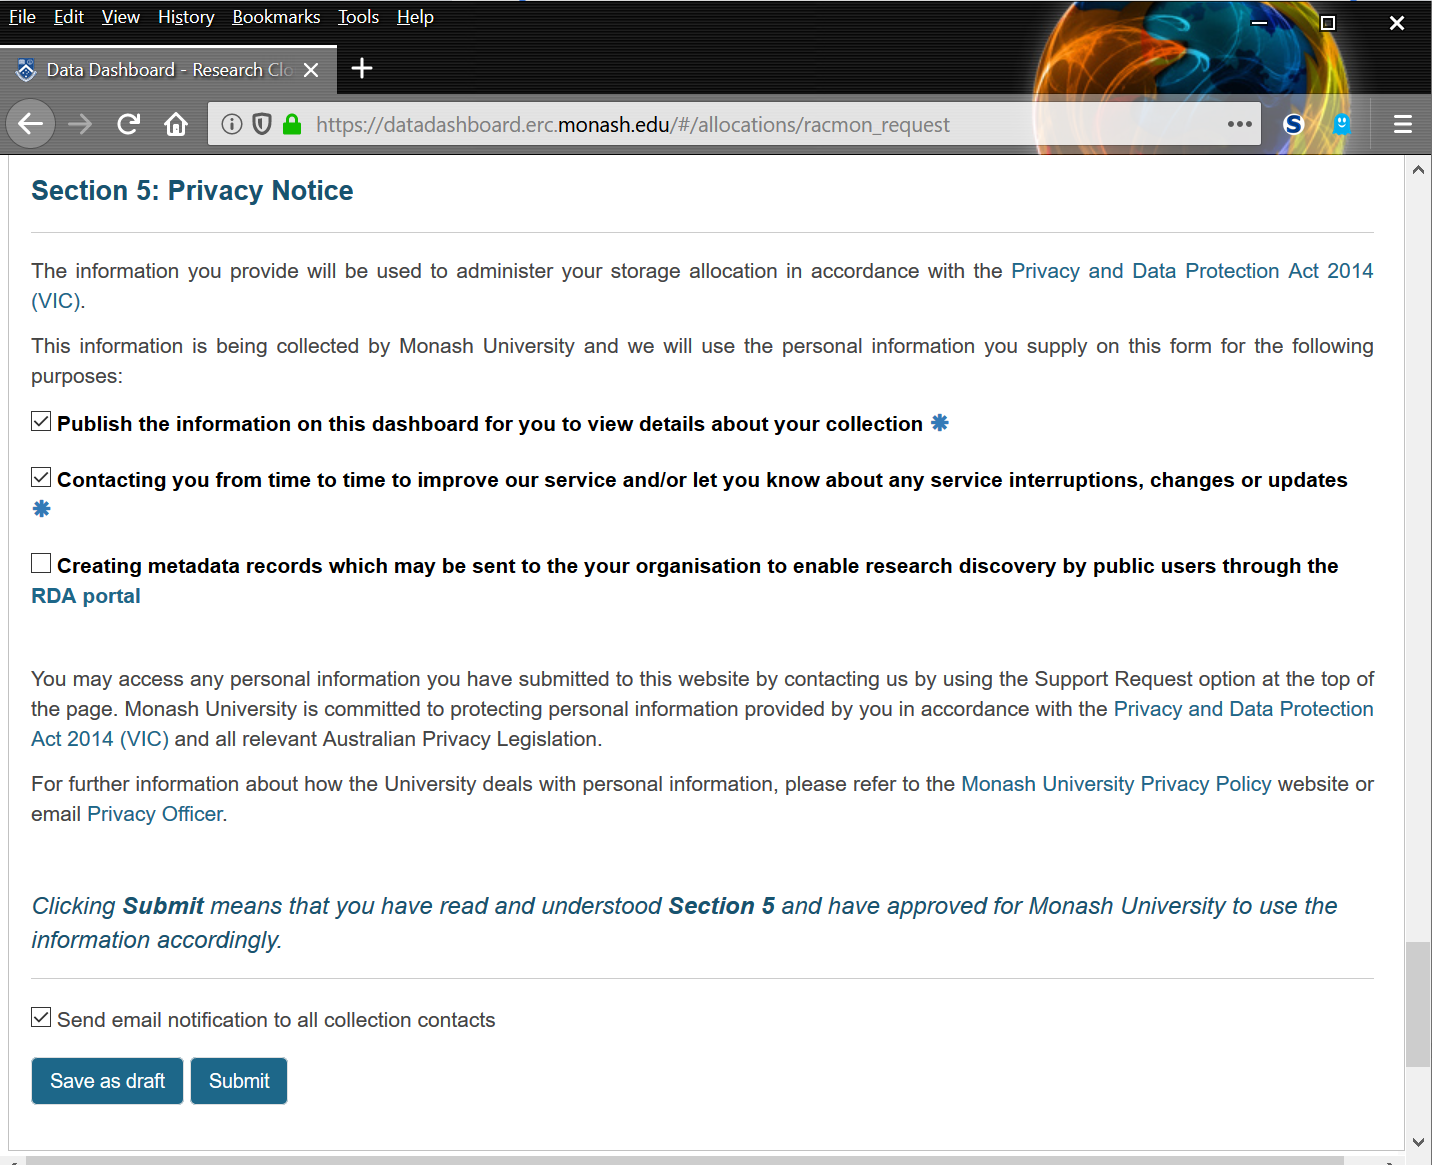Click the scroll up arrow
The width and height of the screenshot is (1432, 1165).
(x=1418, y=169)
